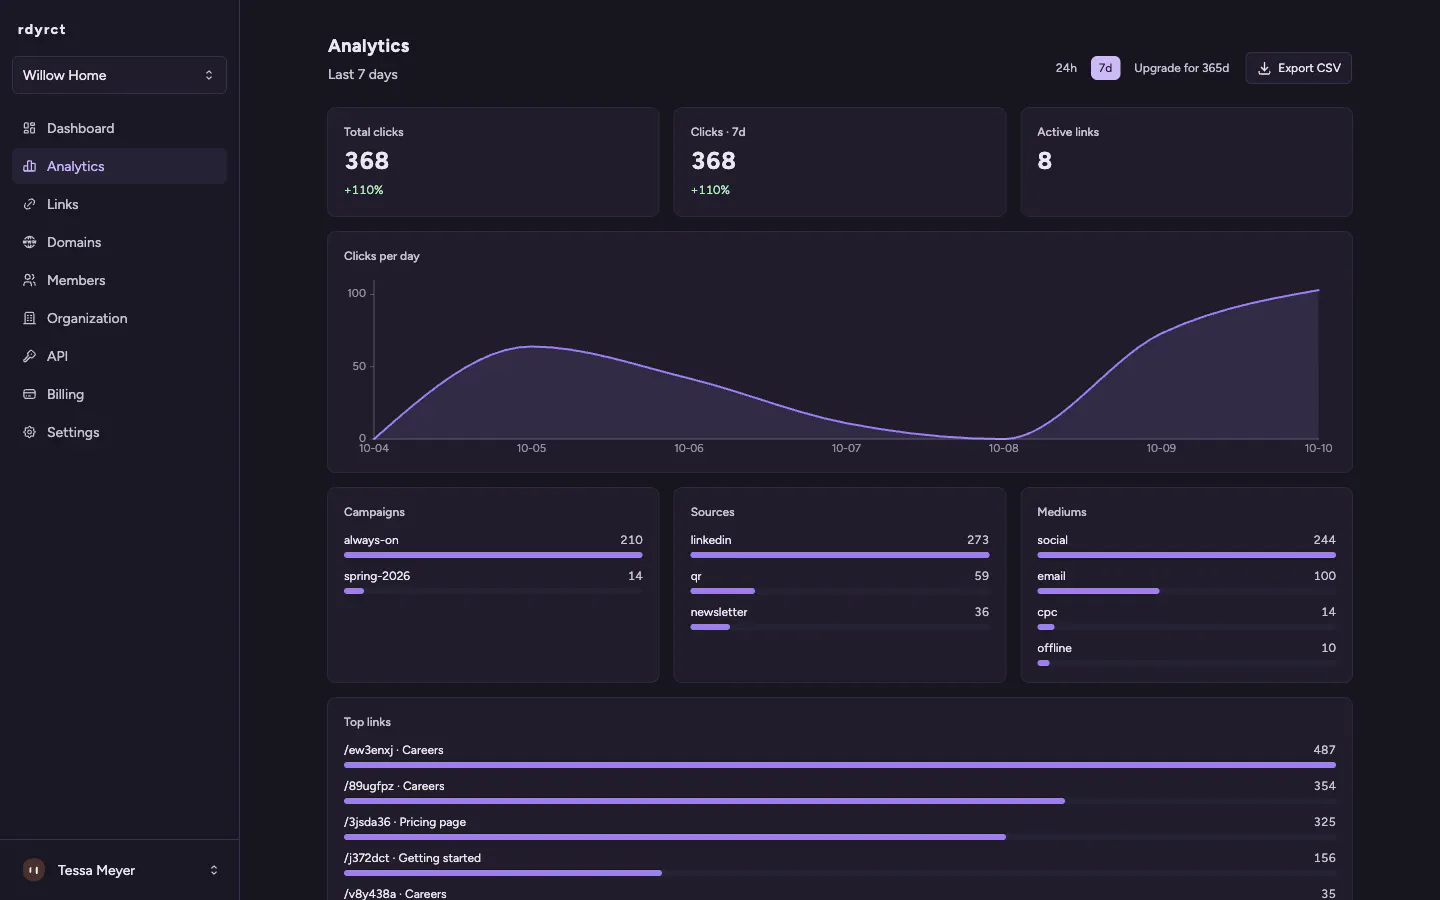Click the Links chain icon

pyautogui.click(x=29, y=204)
